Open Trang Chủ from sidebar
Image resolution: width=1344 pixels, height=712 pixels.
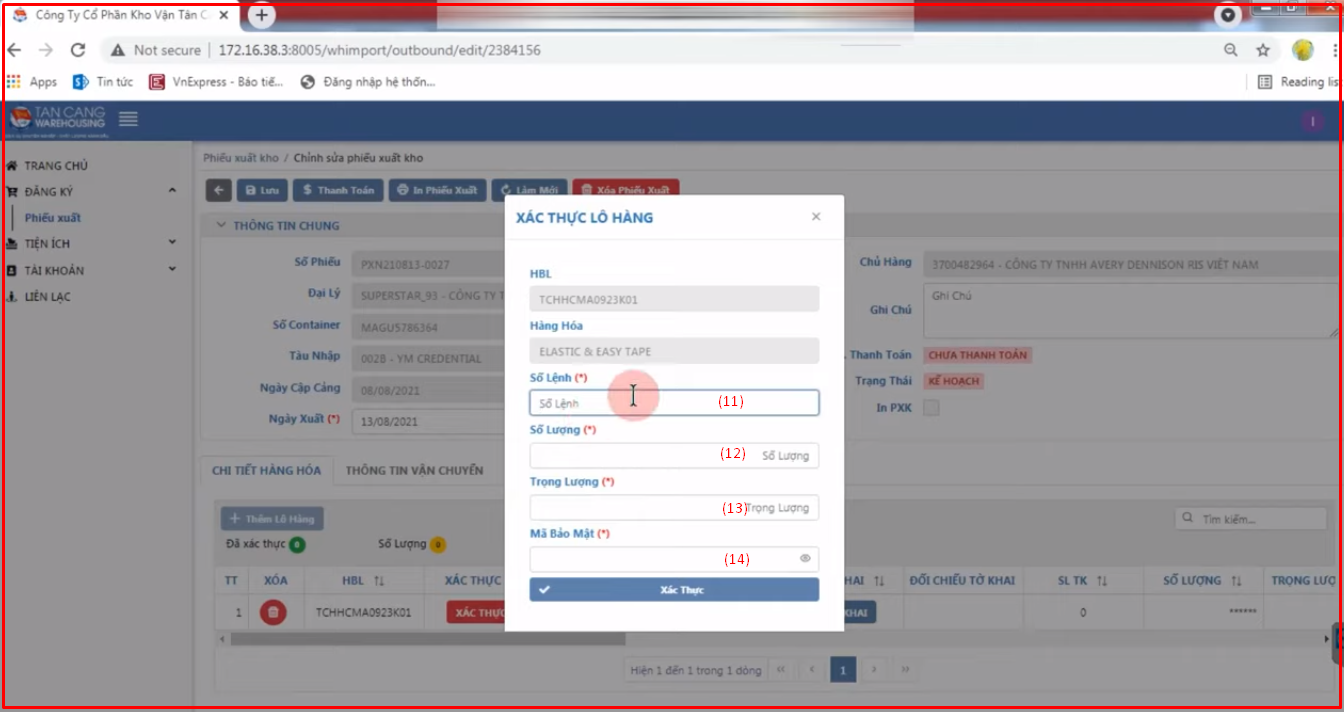56,166
